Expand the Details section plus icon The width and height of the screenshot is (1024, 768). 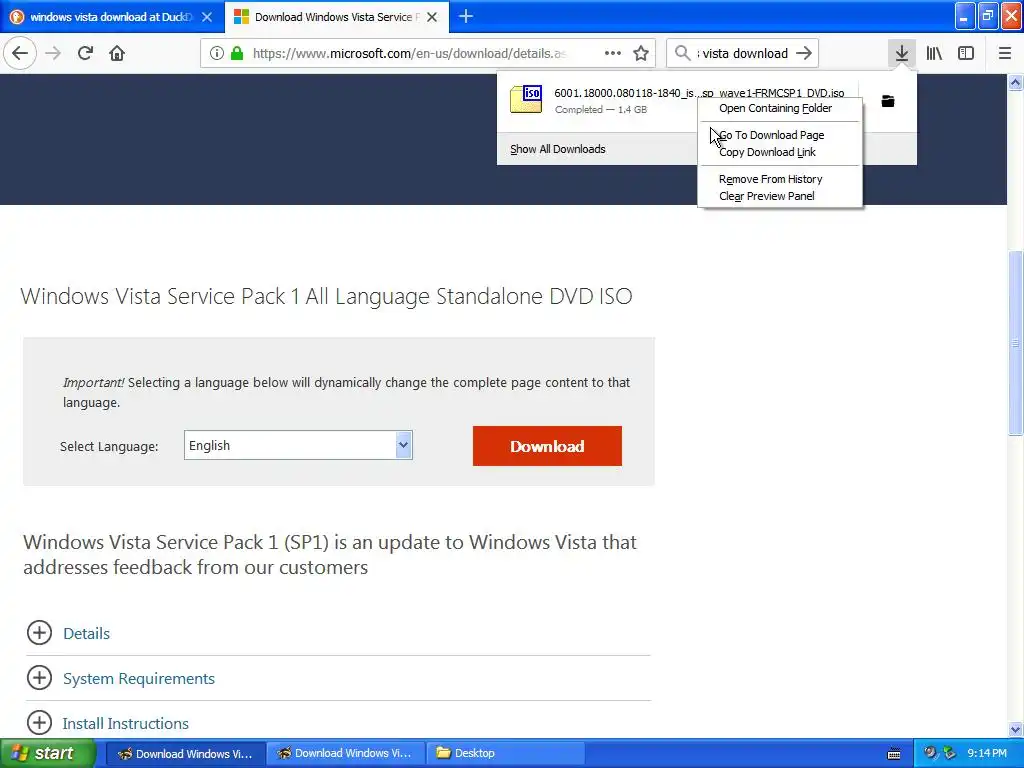click(x=39, y=633)
